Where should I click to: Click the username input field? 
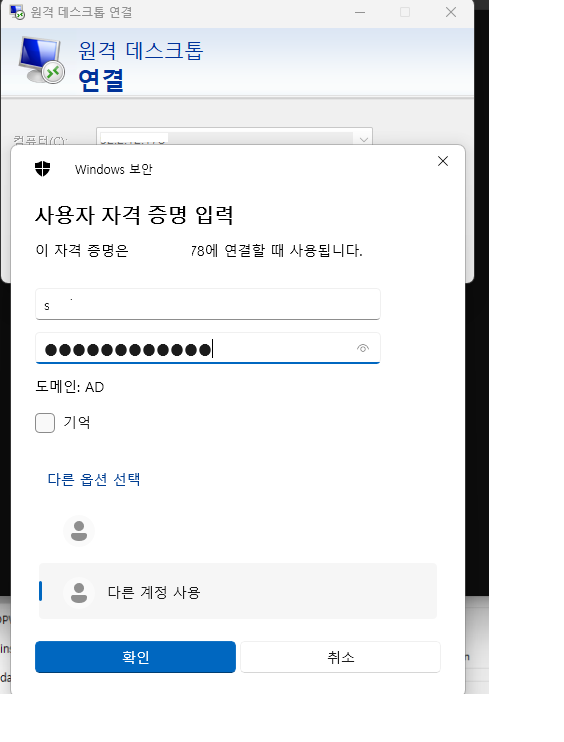pos(208,304)
